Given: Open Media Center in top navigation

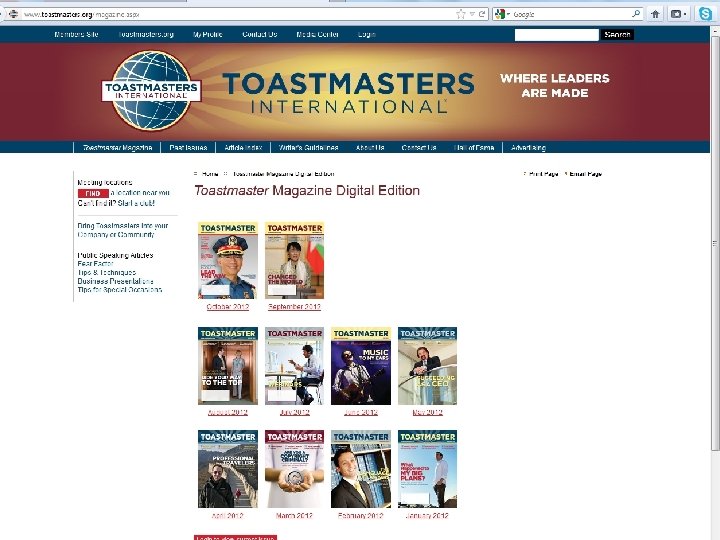Looking at the screenshot, I should [x=317, y=34].
